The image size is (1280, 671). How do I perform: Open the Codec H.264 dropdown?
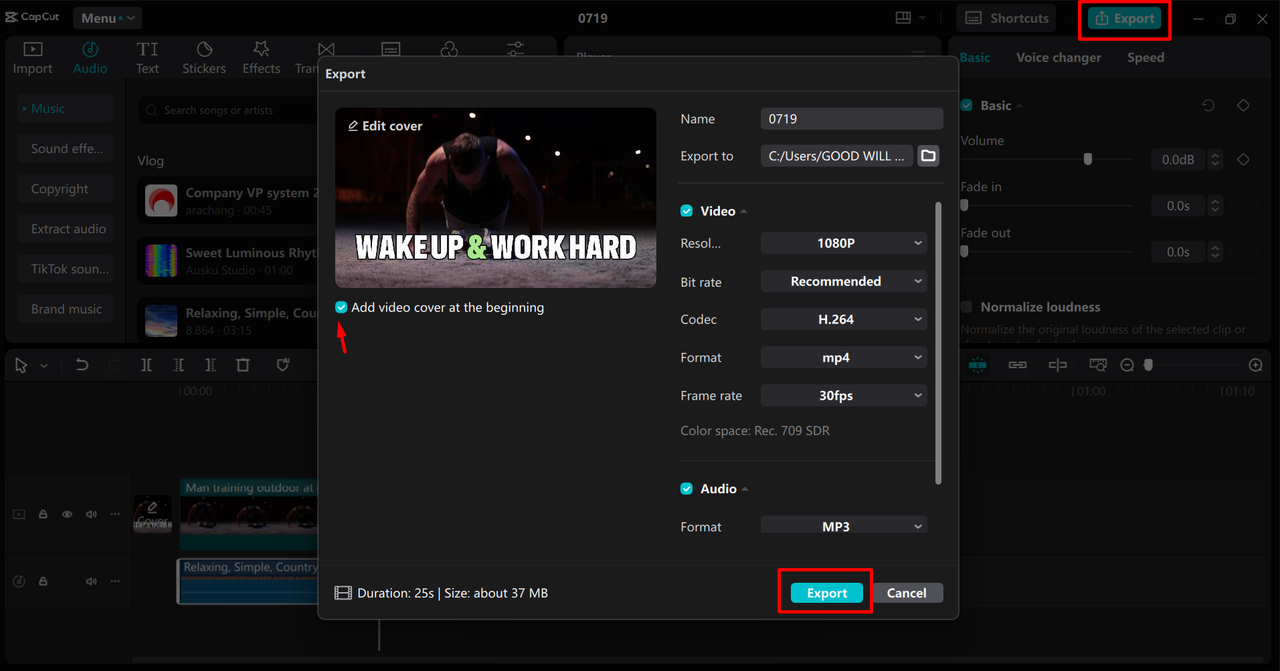pyautogui.click(x=844, y=319)
